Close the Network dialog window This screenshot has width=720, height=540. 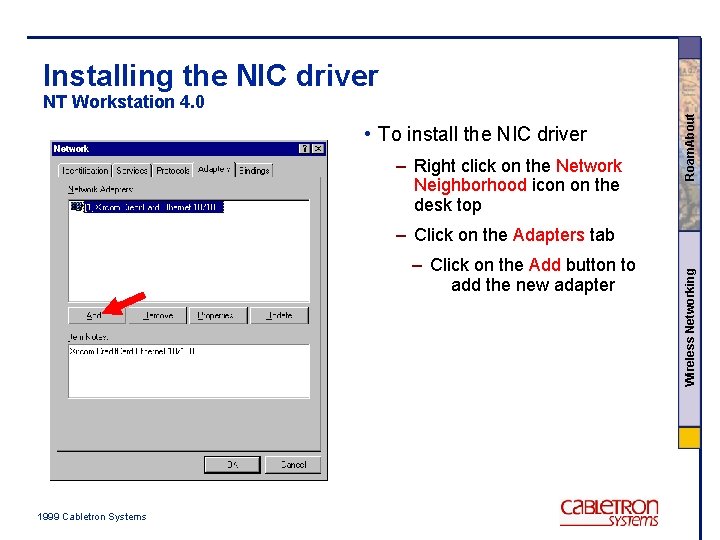[318, 148]
